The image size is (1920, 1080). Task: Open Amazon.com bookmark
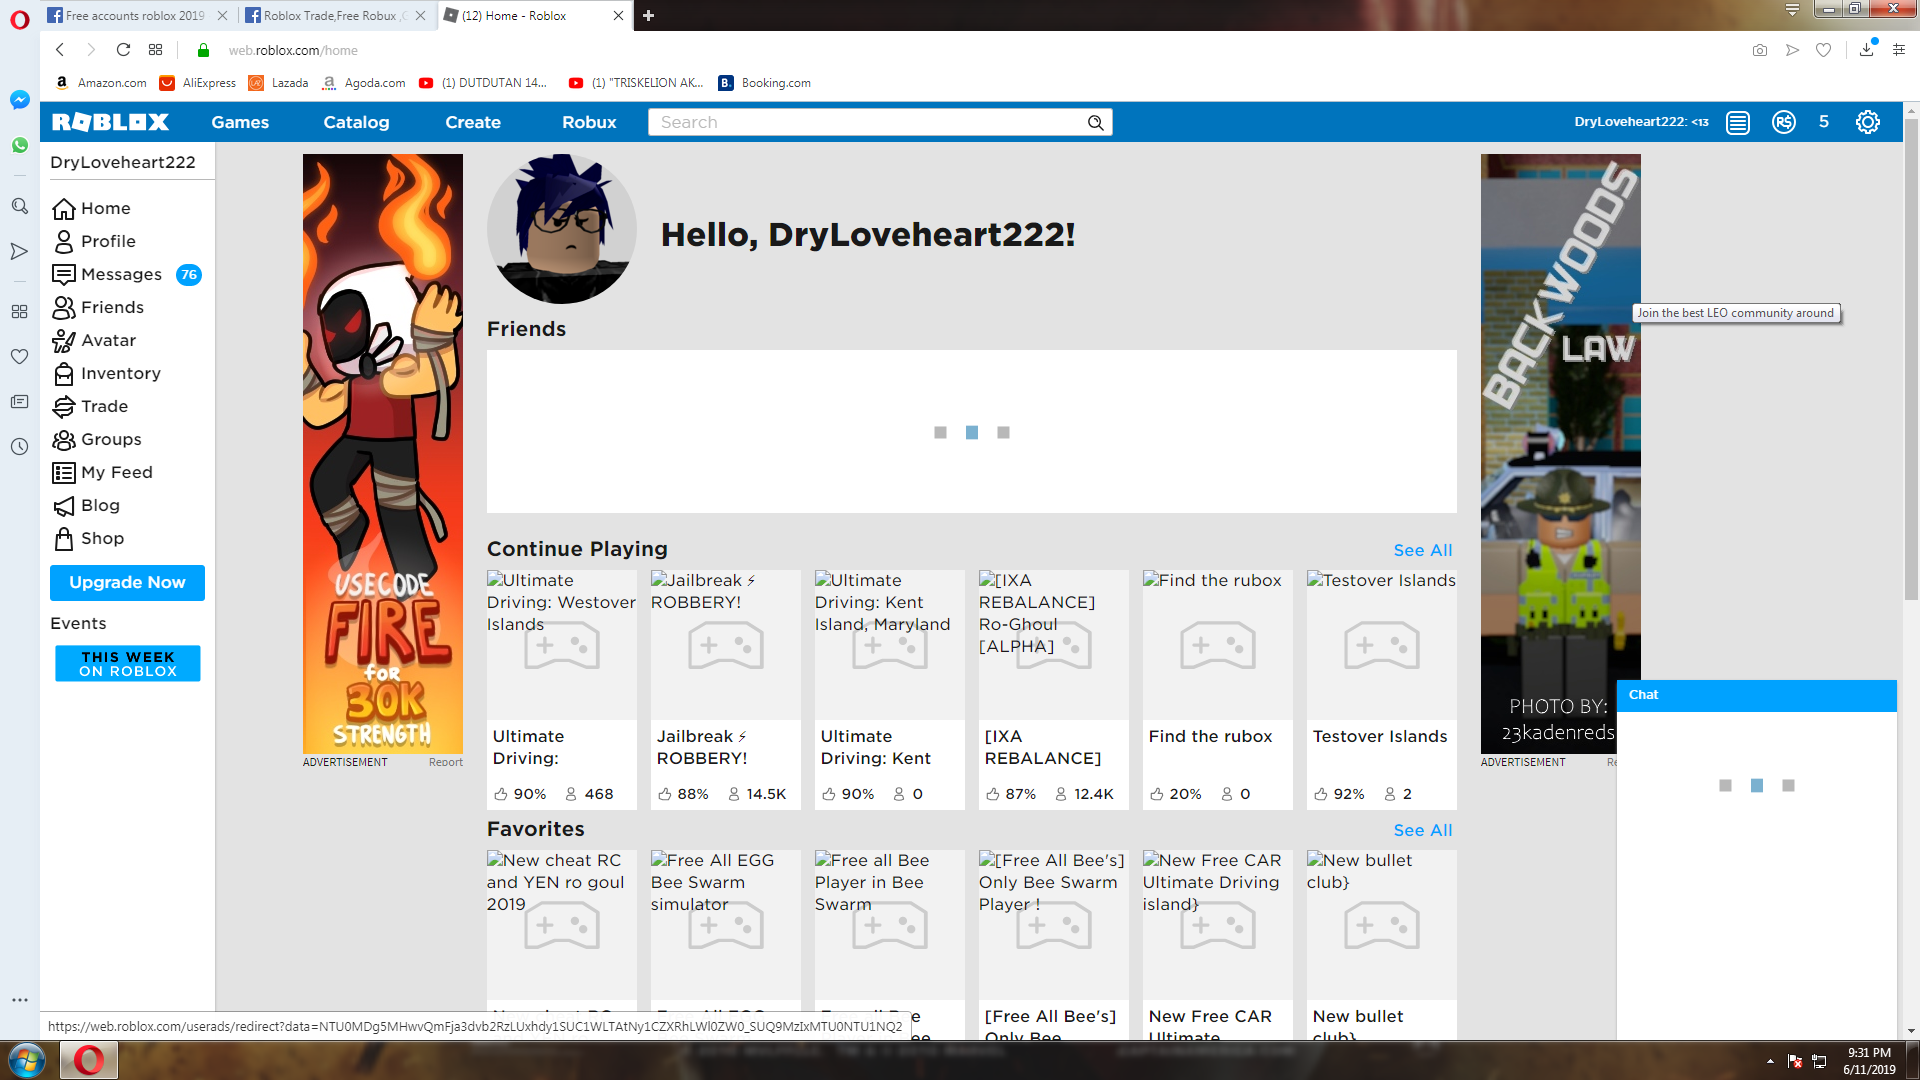tap(100, 83)
